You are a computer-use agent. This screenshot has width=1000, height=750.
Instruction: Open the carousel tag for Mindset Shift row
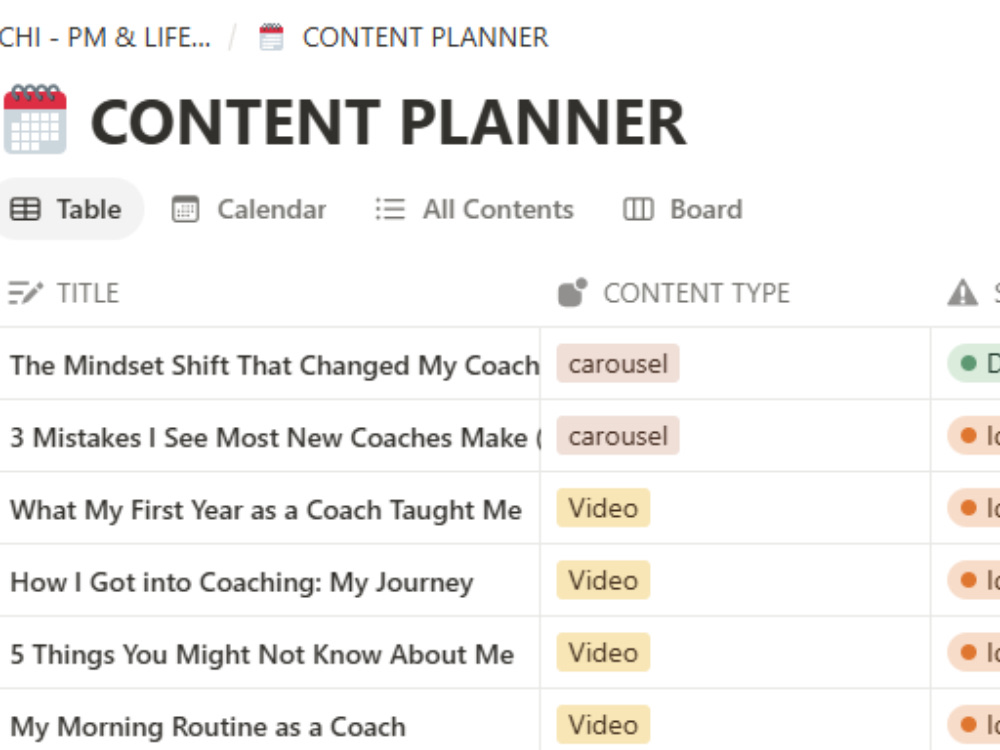pyautogui.click(x=618, y=364)
